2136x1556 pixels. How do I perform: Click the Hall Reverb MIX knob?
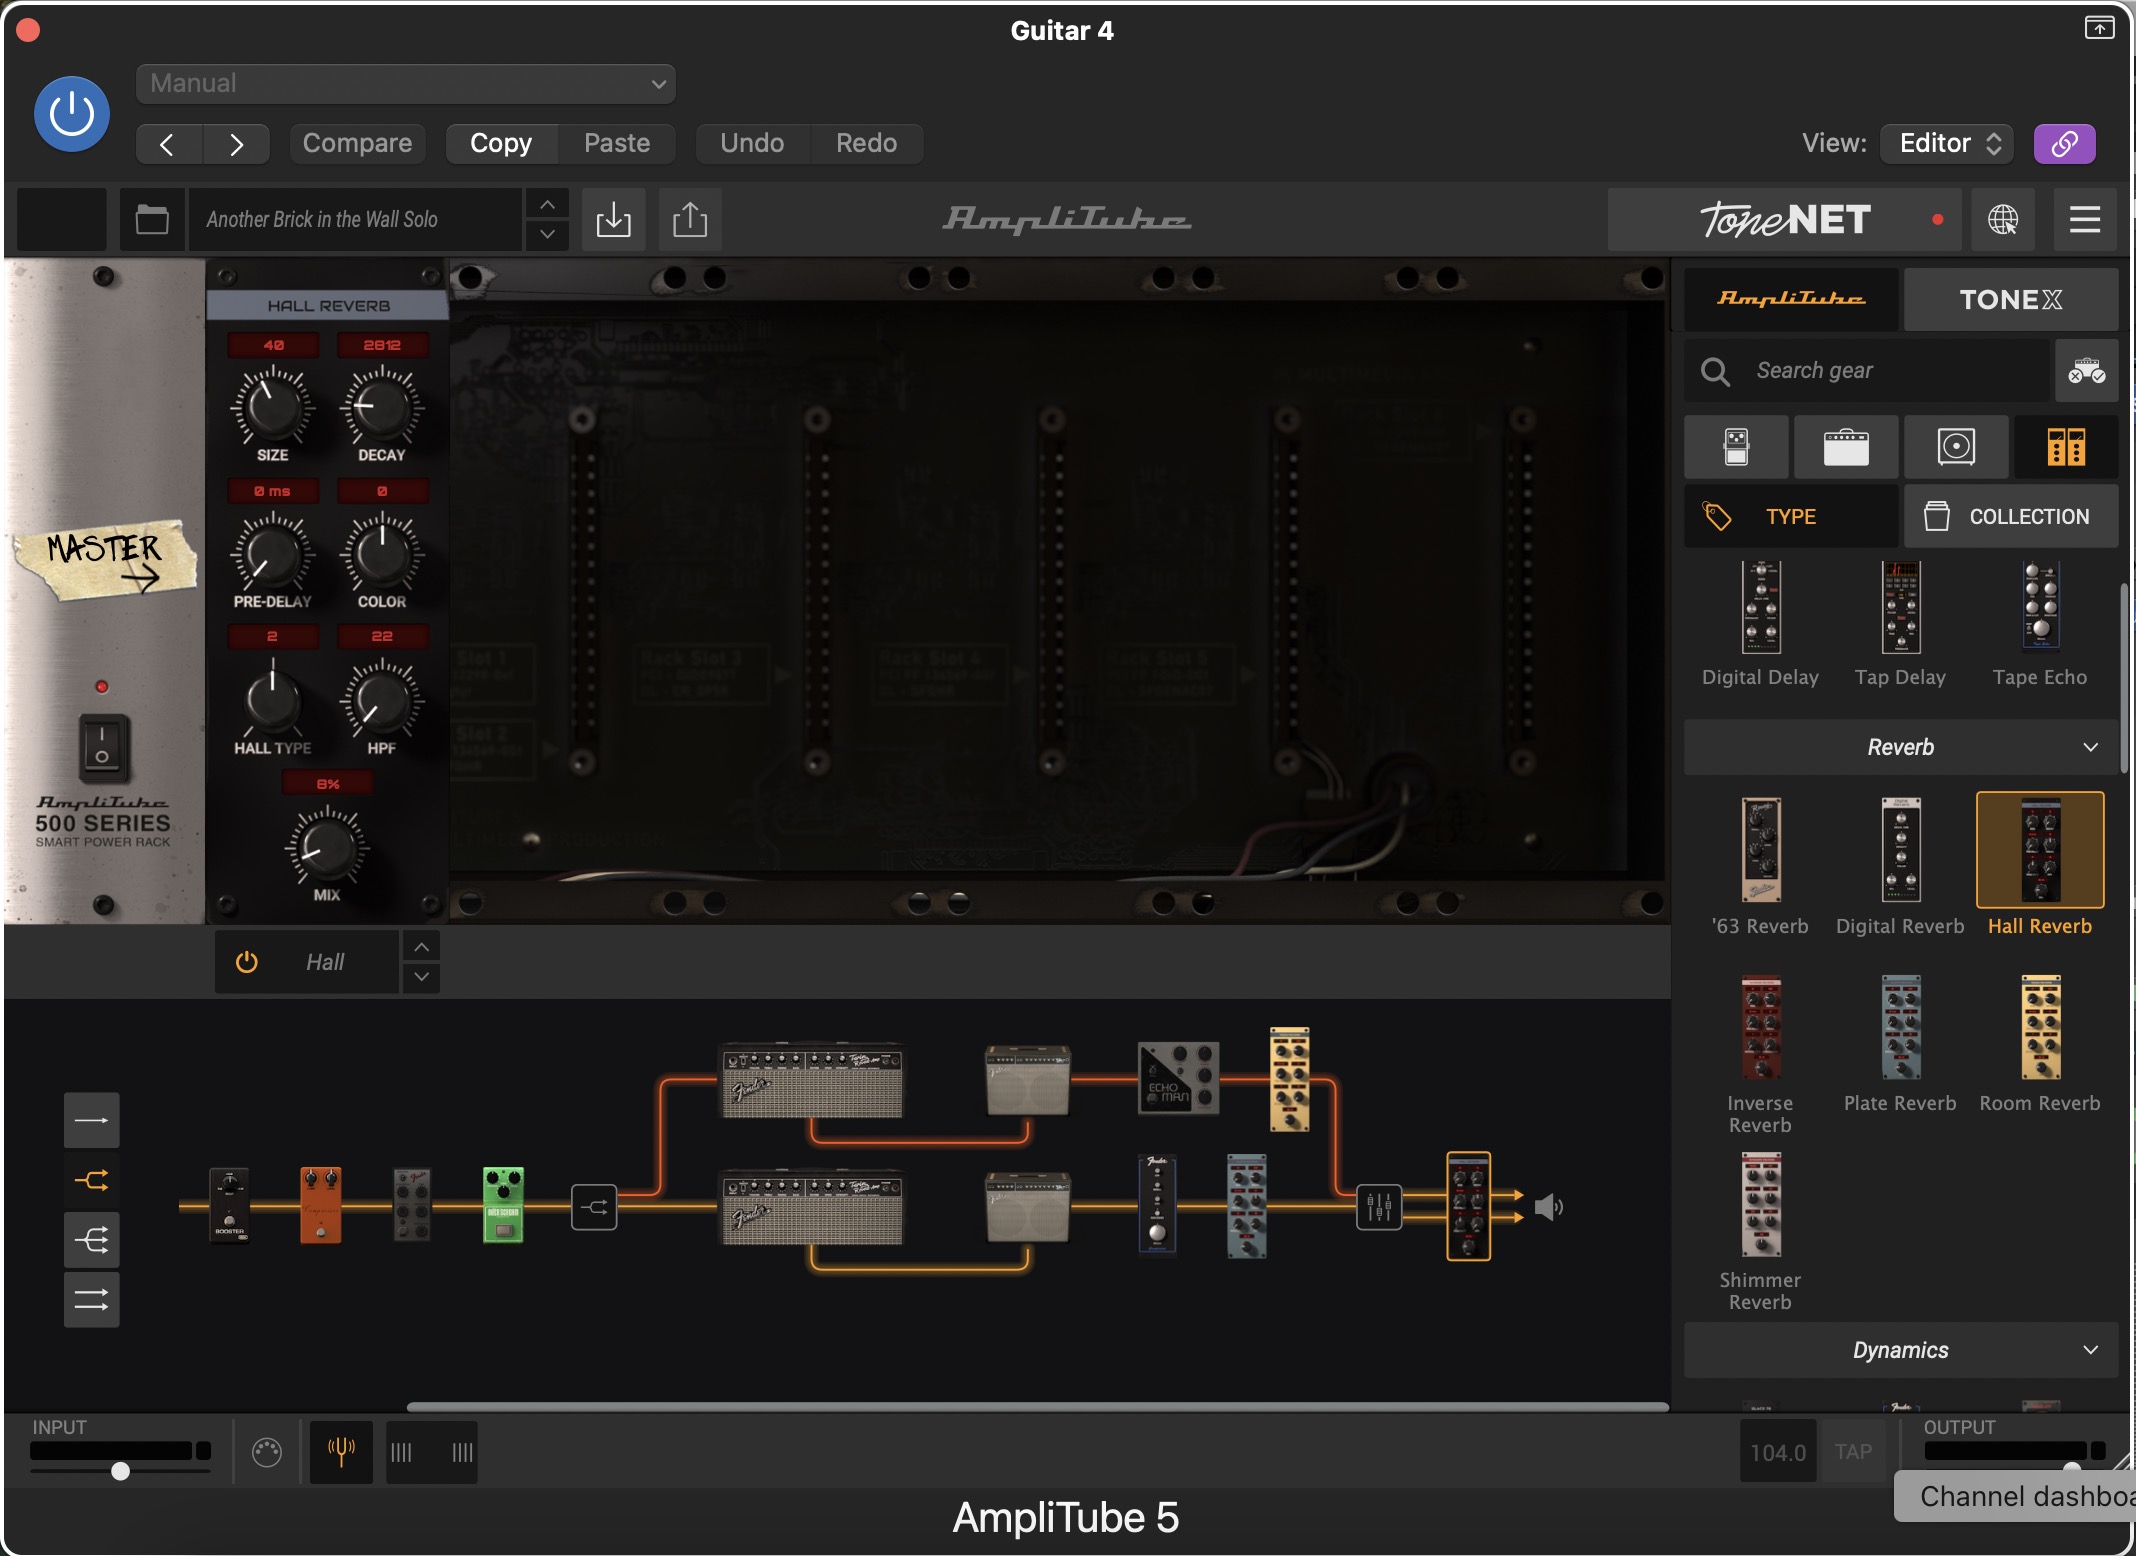tap(327, 847)
